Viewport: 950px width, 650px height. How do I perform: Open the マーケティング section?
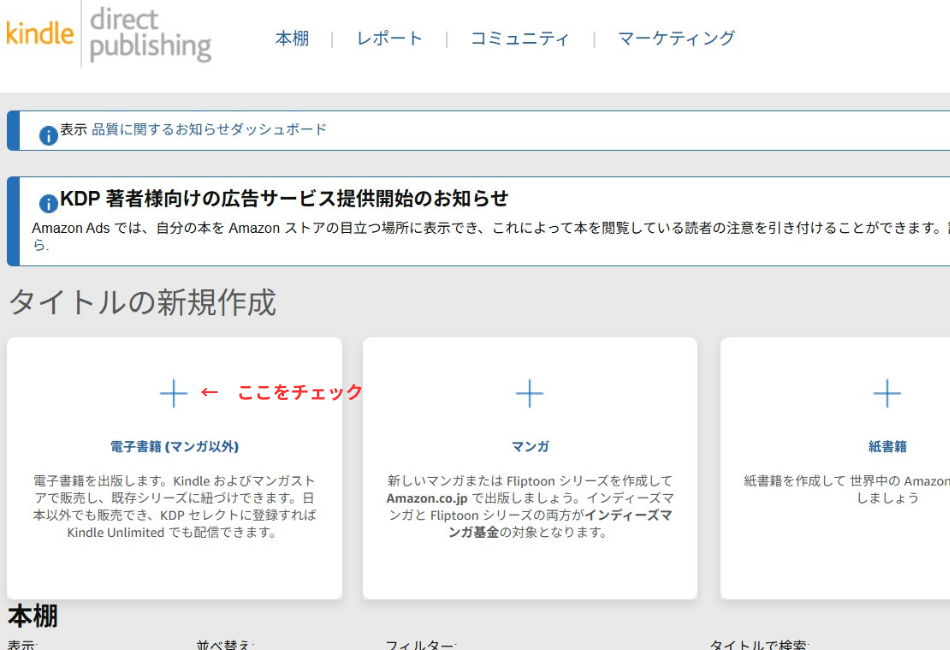[675, 39]
